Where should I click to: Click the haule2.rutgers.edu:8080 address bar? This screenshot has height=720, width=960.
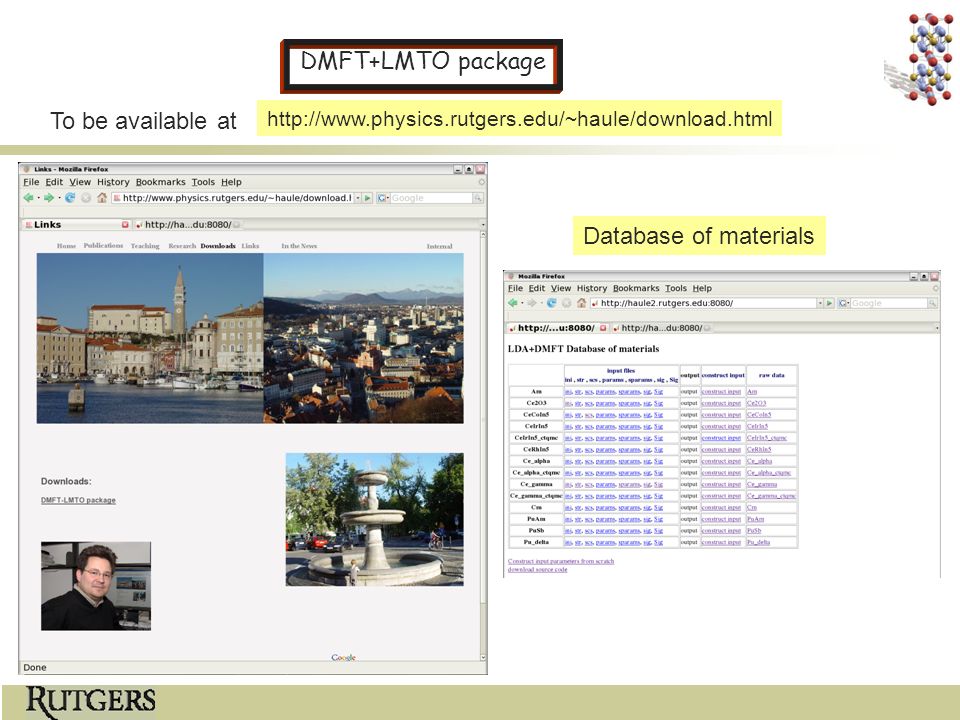pyautogui.click(x=703, y=303)
